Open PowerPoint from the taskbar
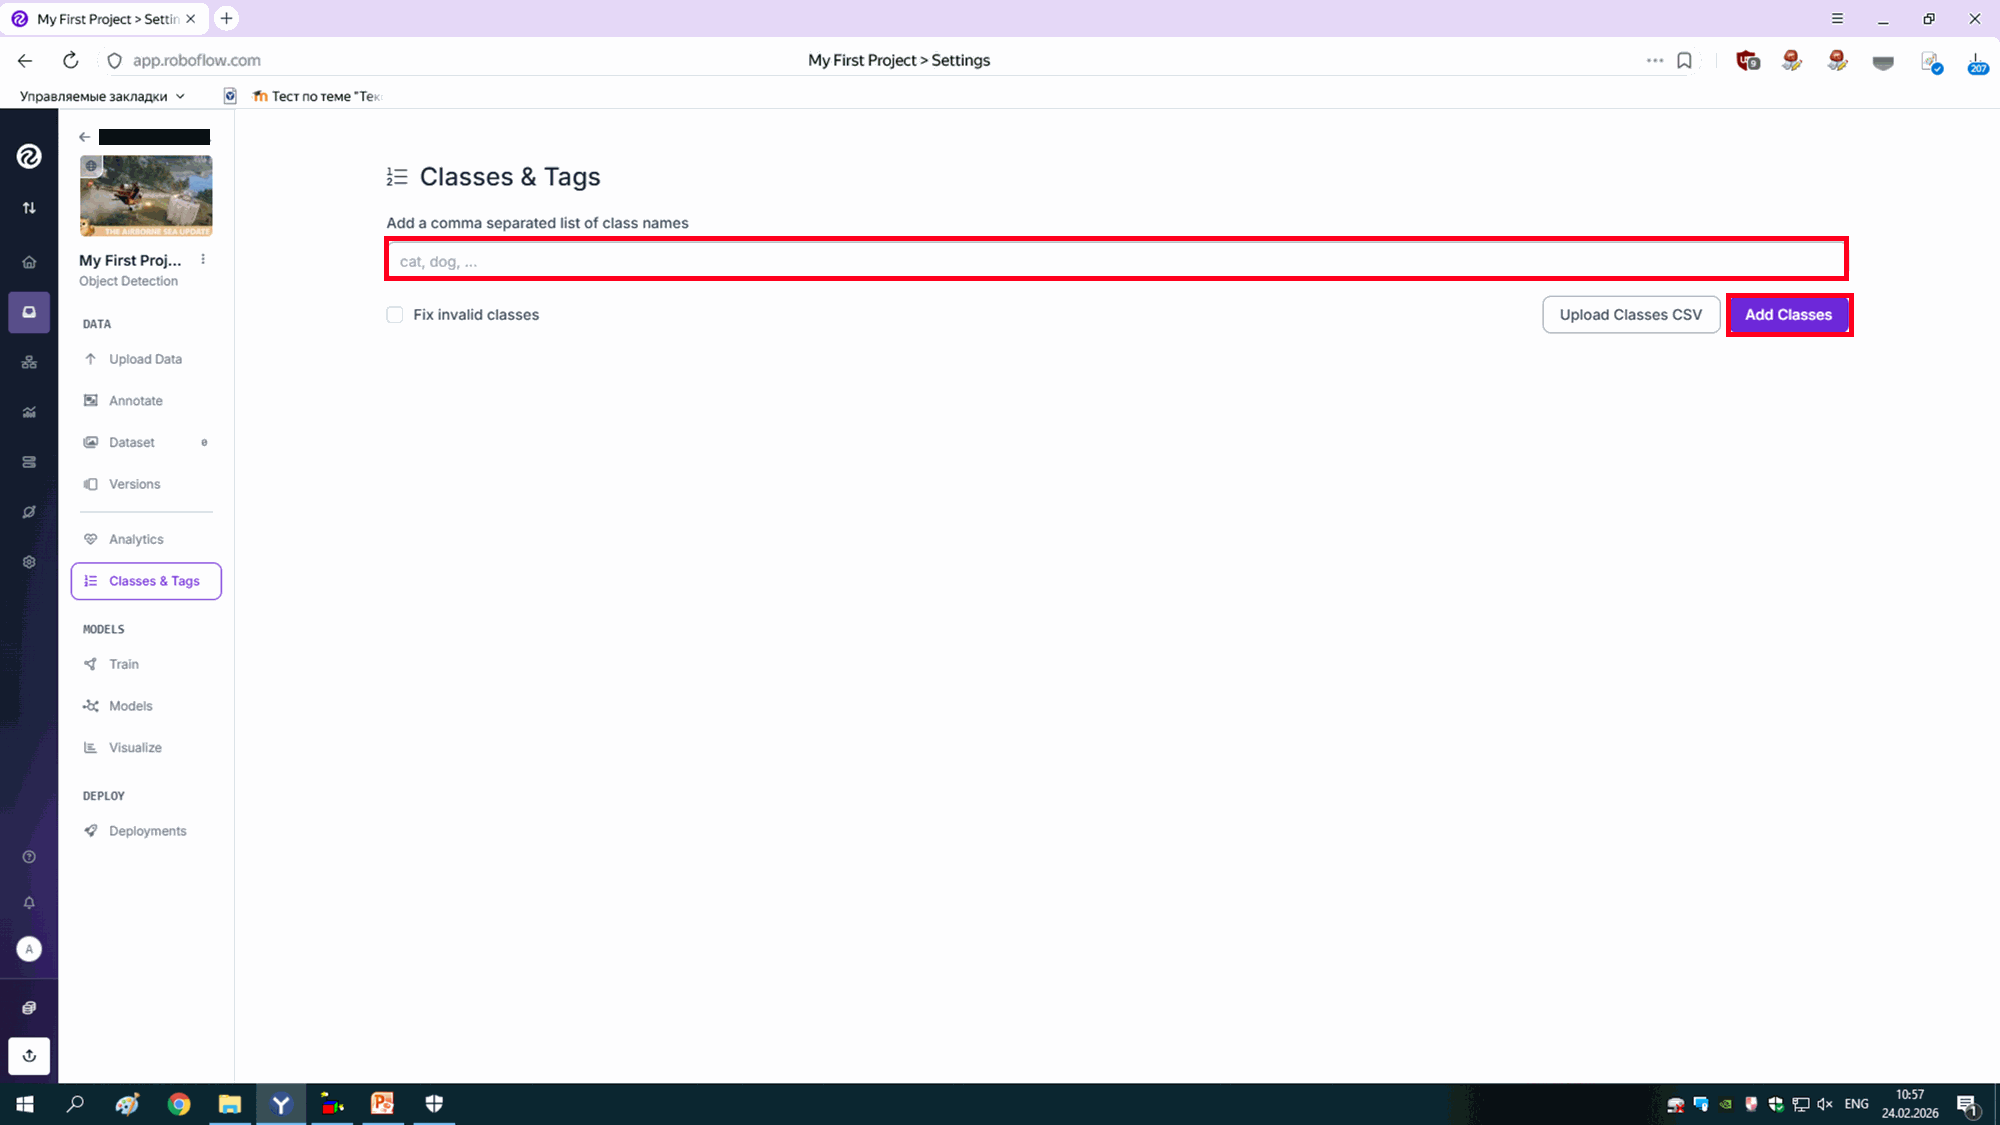The image size is (2000, 1125). 382,1104
